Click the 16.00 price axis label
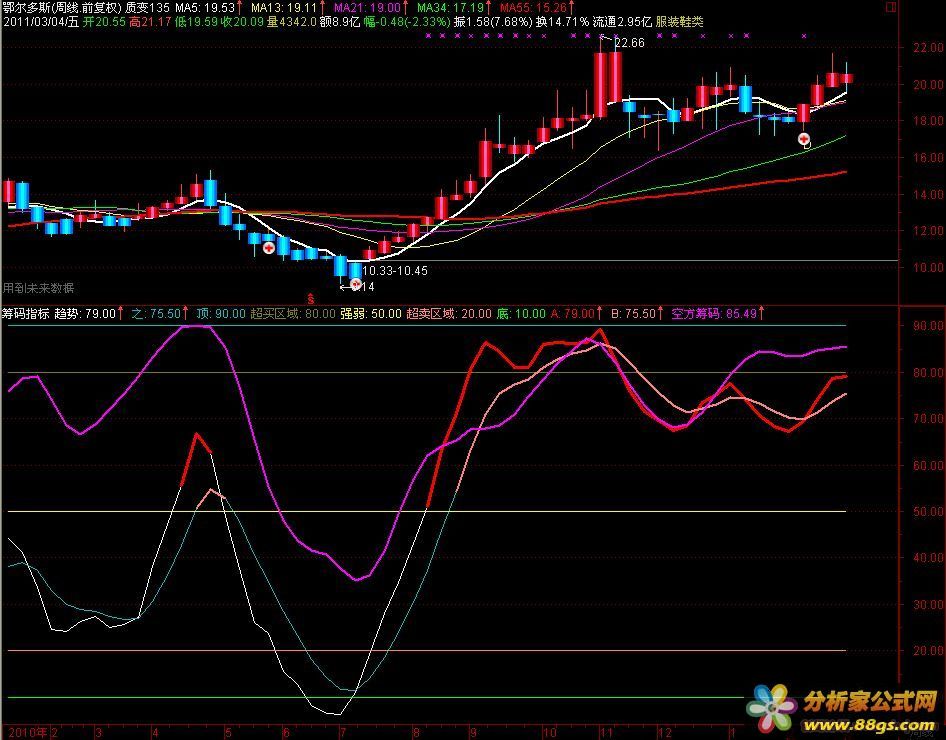 click(928, 157)
